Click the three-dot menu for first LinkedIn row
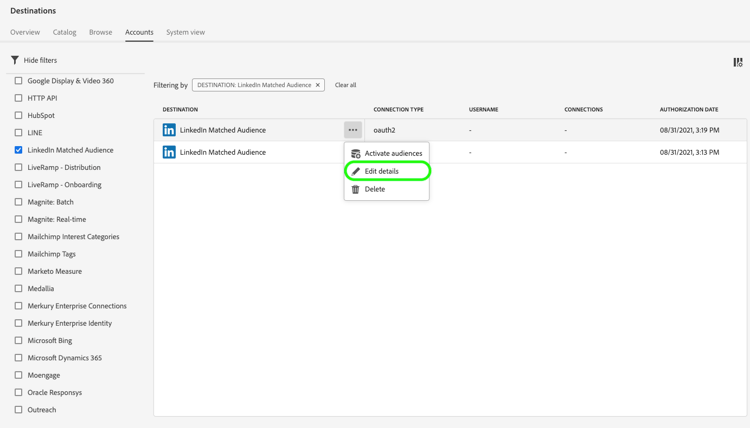This screenshot has height=428, width=750. [x=353, y=130]
